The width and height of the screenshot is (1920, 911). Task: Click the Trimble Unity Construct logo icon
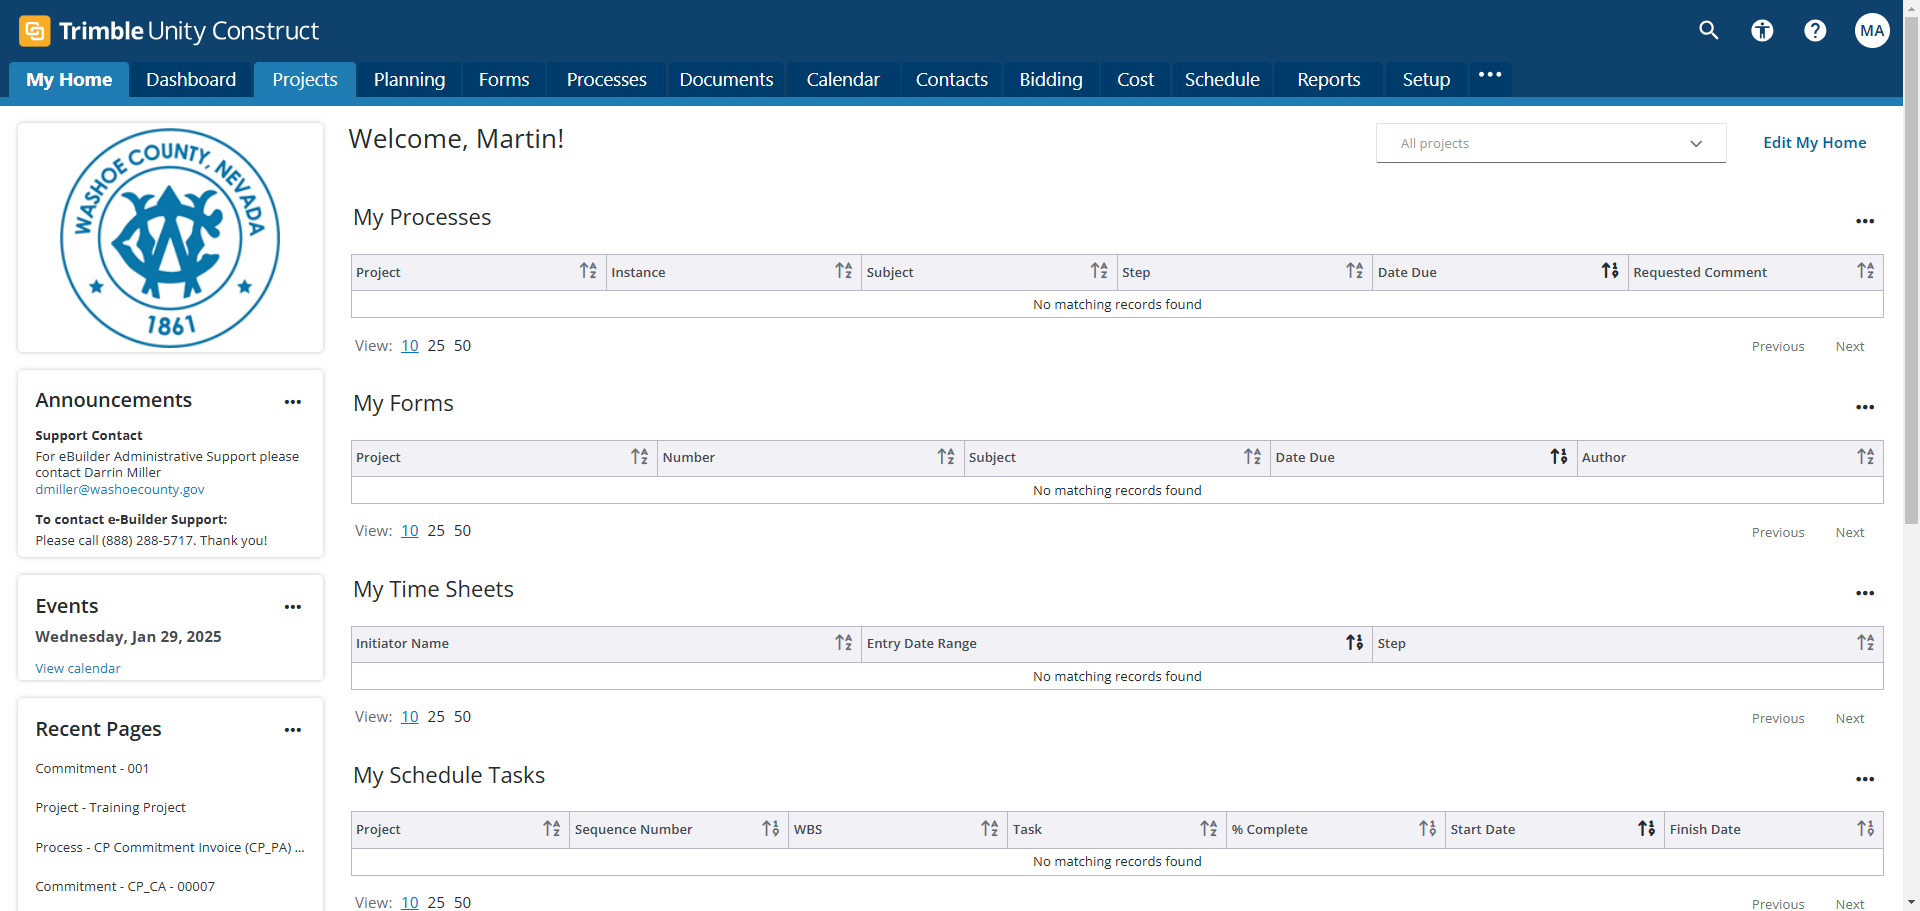coord(35,31)
